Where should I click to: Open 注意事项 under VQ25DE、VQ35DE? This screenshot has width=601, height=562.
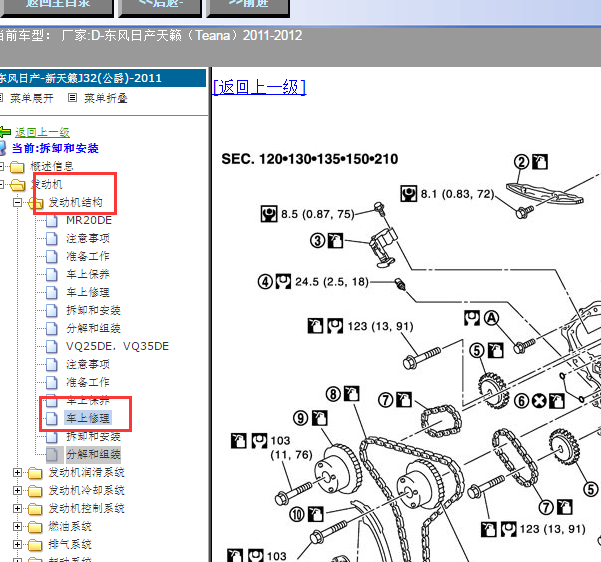pos(88,364)
